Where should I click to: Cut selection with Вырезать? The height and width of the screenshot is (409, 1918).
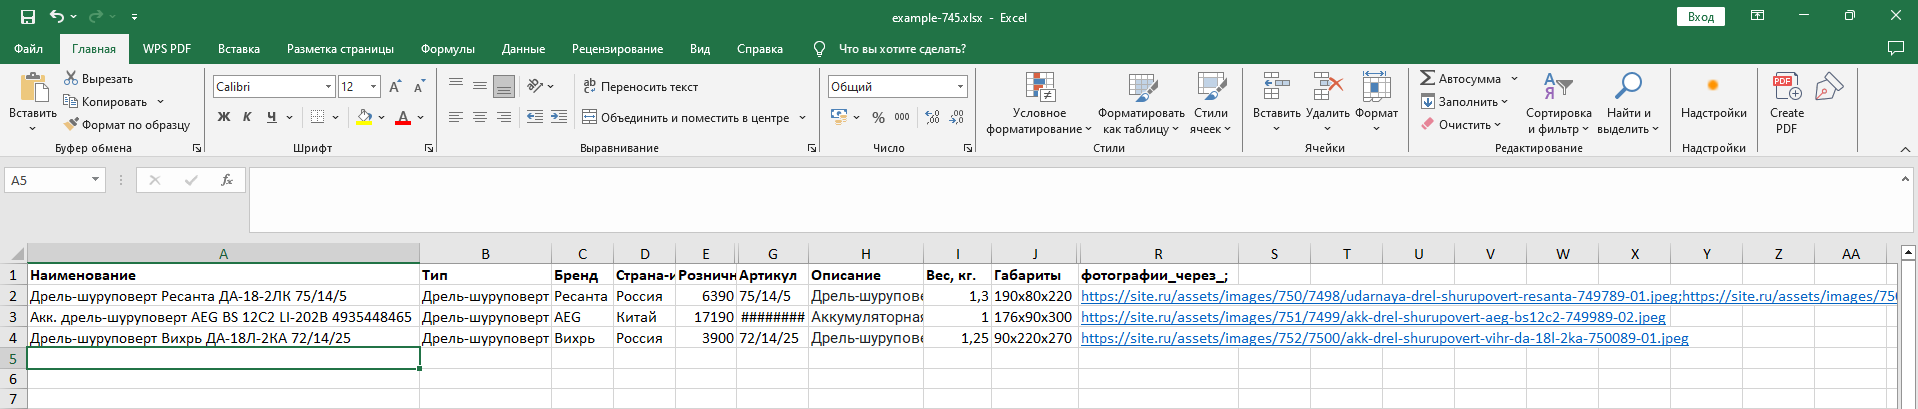(x=98, y=79)
